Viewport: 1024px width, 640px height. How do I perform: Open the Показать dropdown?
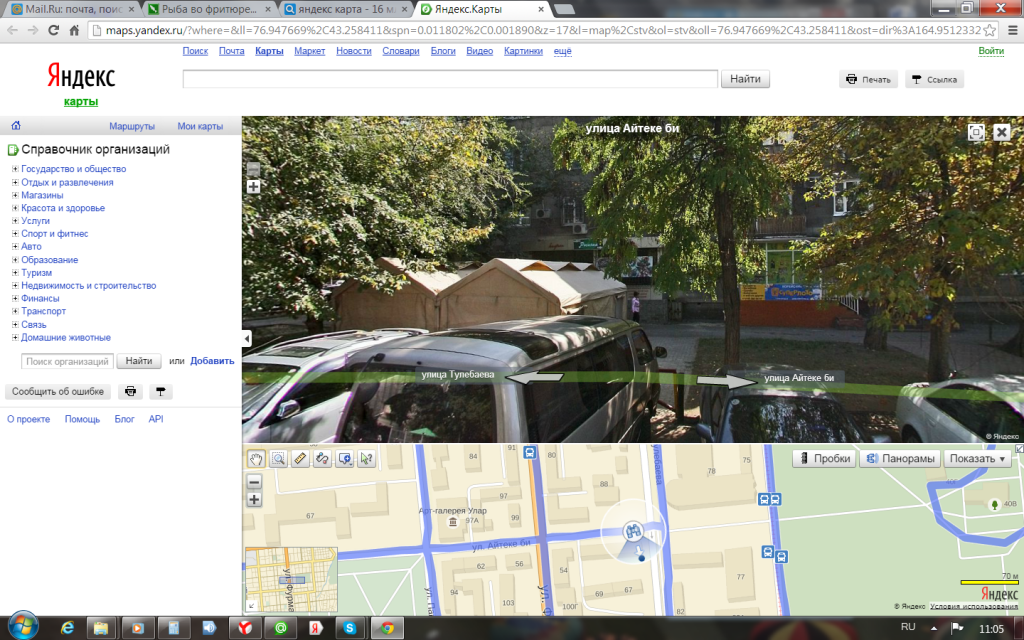click(979, 458)
